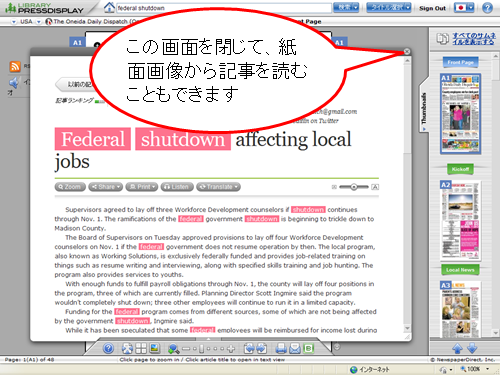Click the right A1 page tab
Image resolution: width=500 pixels, height=375 pixels.
tap(339, 43)
